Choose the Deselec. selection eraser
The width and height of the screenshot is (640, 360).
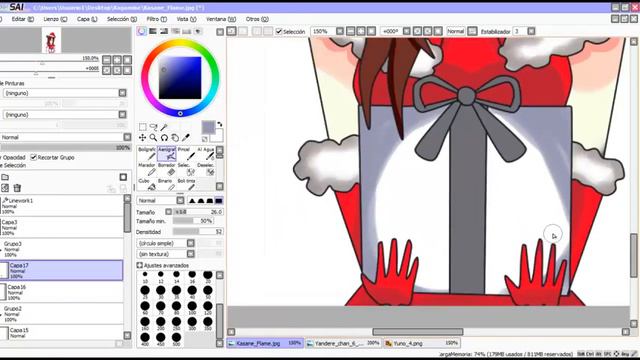[x=206, y=169]
